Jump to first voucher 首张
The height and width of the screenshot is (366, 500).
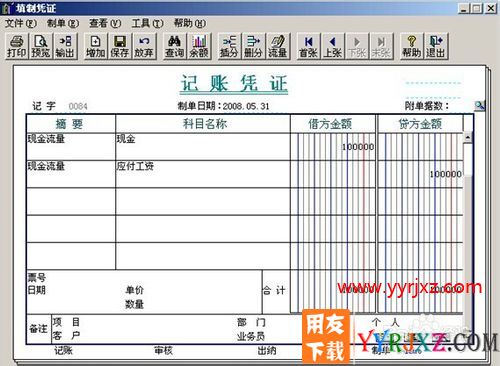308,46
